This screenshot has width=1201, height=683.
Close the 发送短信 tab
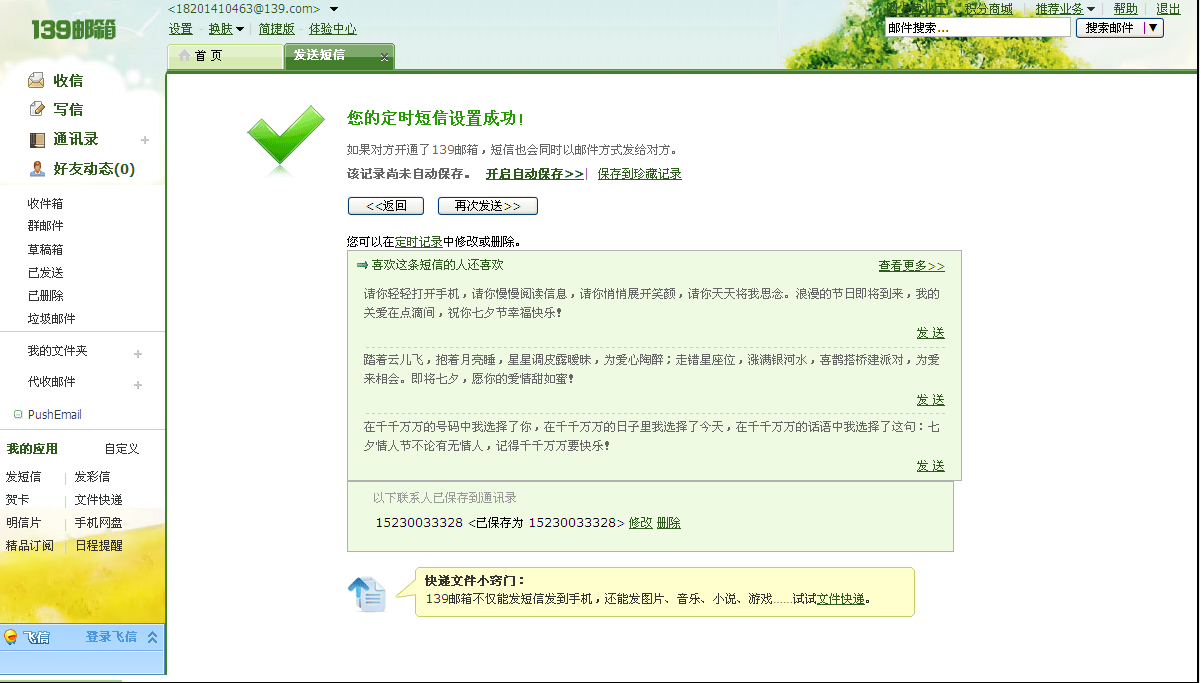(x=384, y=57)
